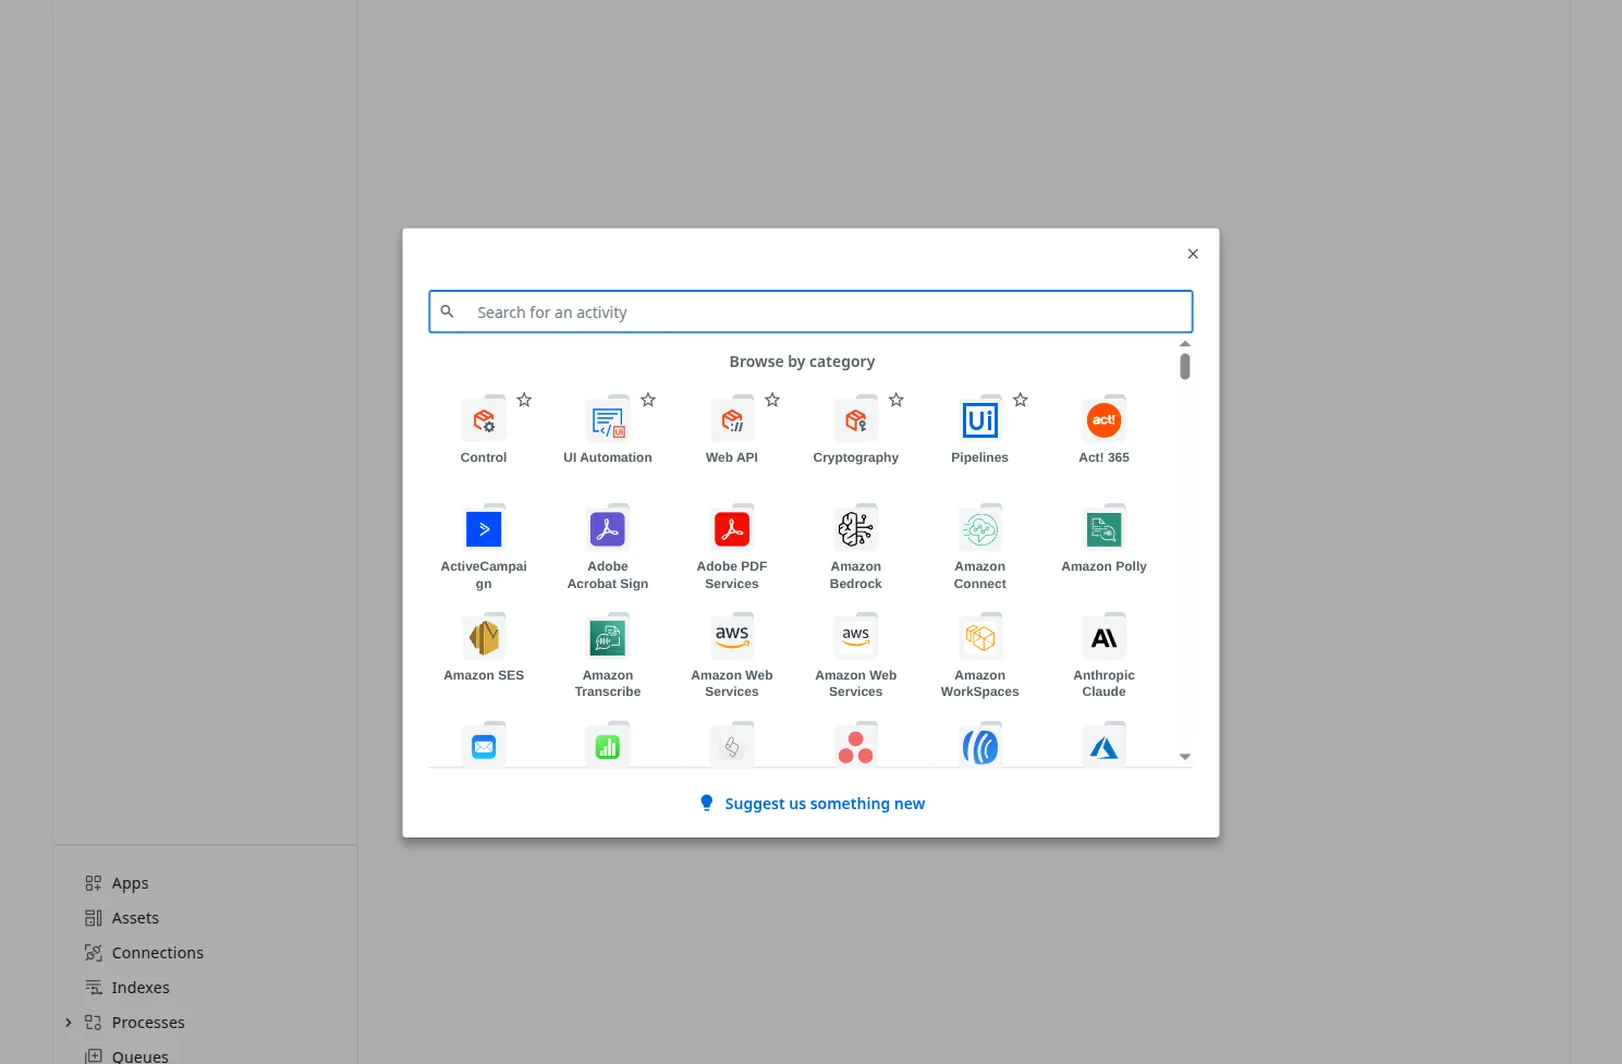Click the blue swirl connector icon
Image resolution: width=1622 pixels, height=1064 pixels.
pos(979,746)
